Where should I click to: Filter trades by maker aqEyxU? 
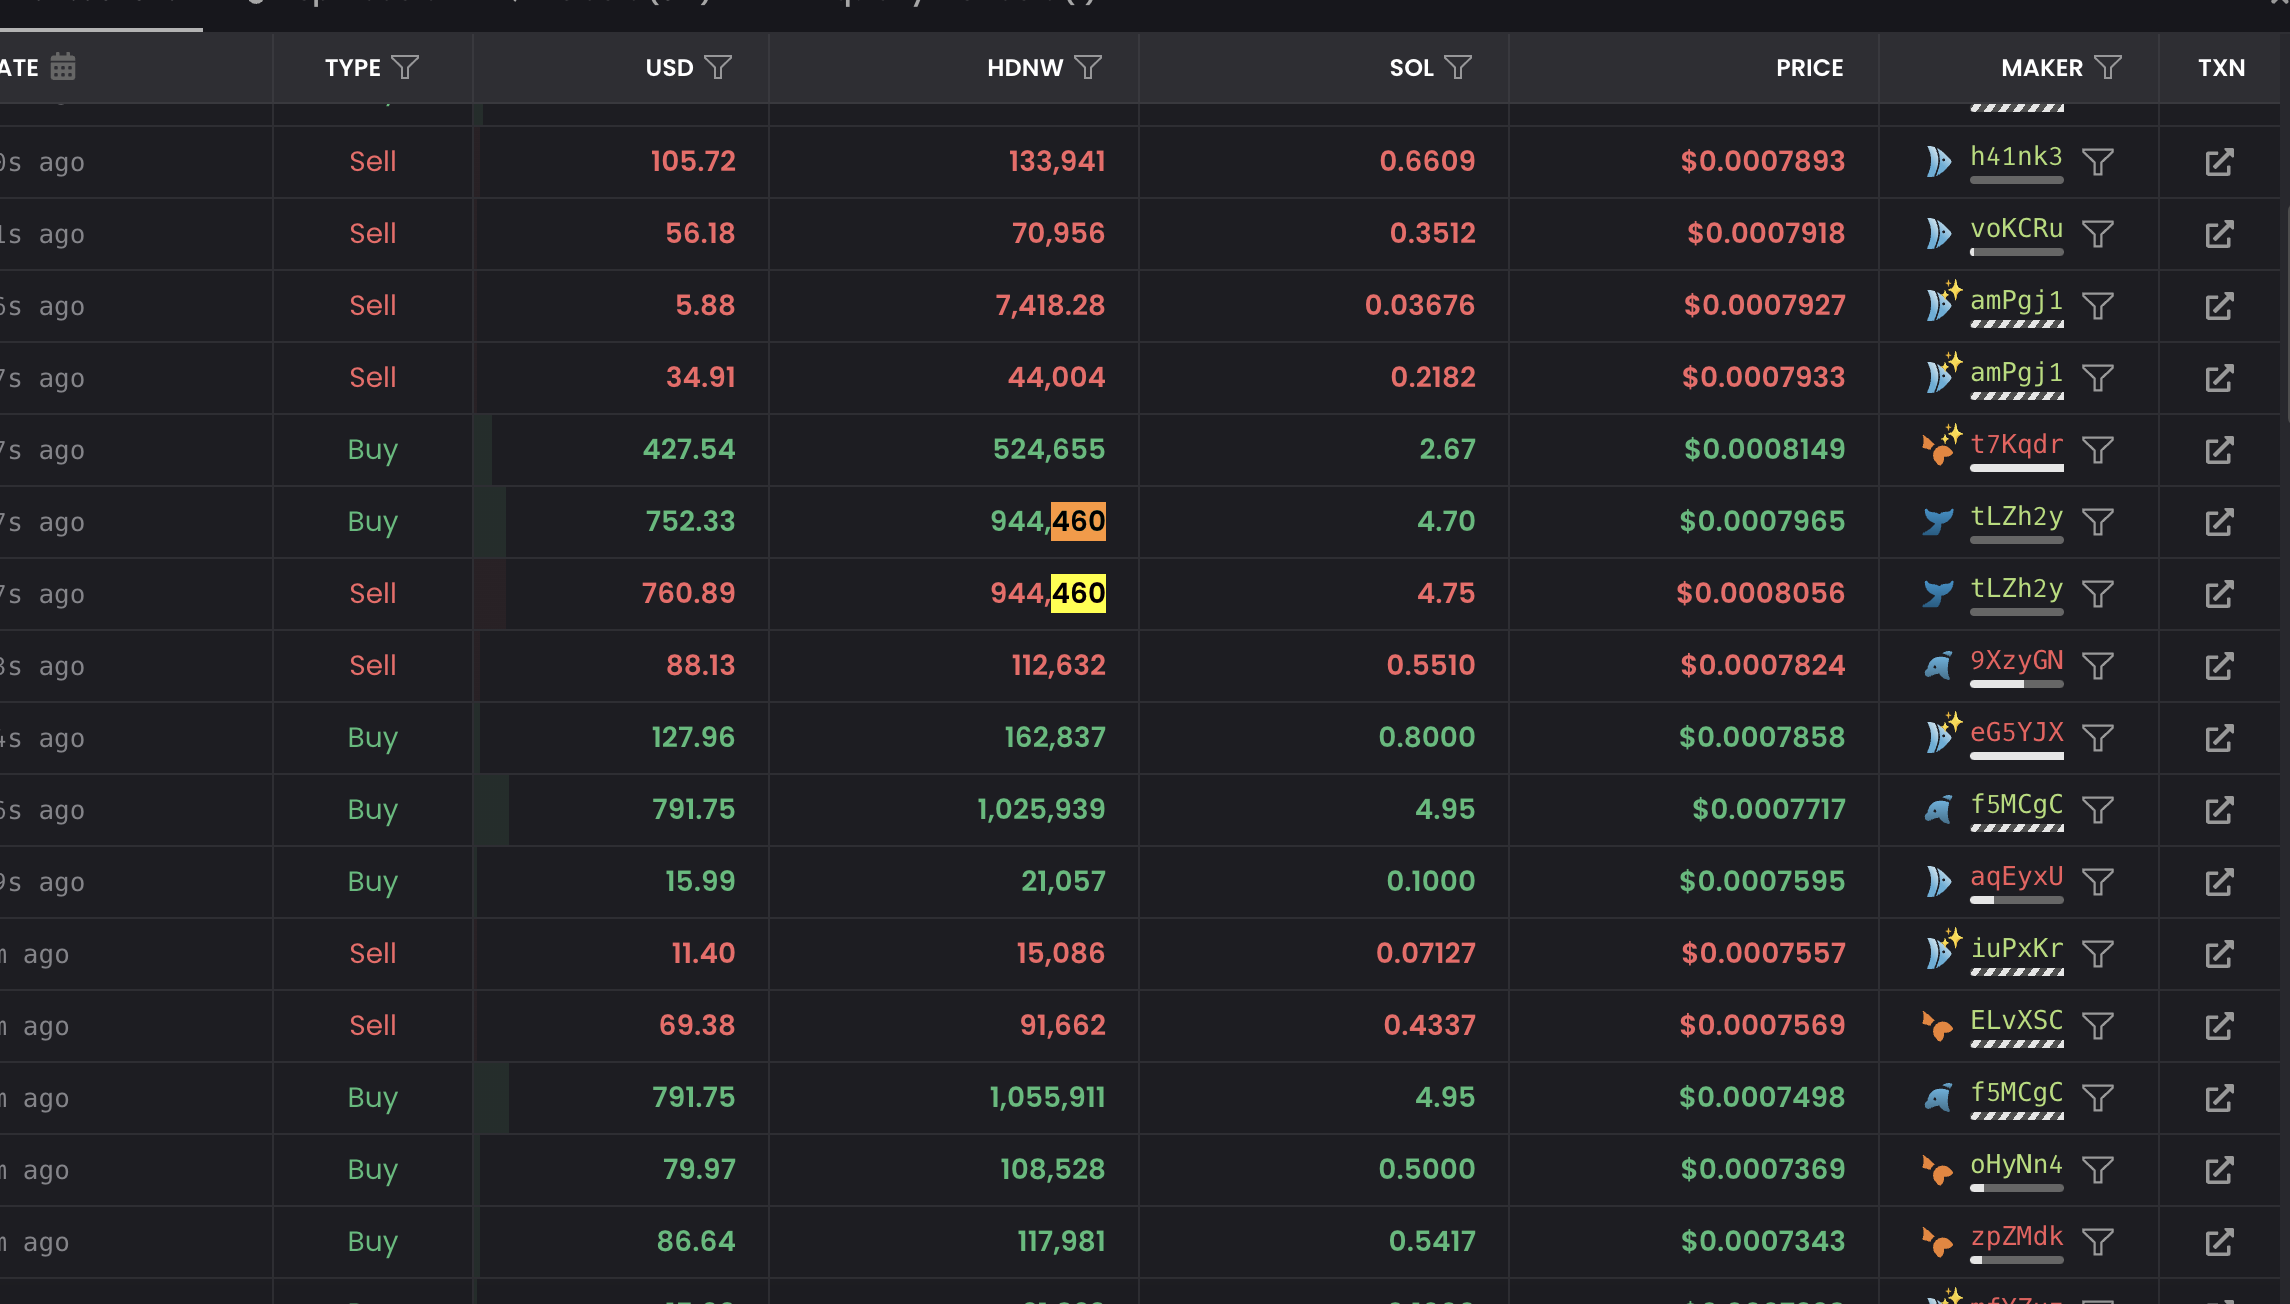click(2098, 881)
